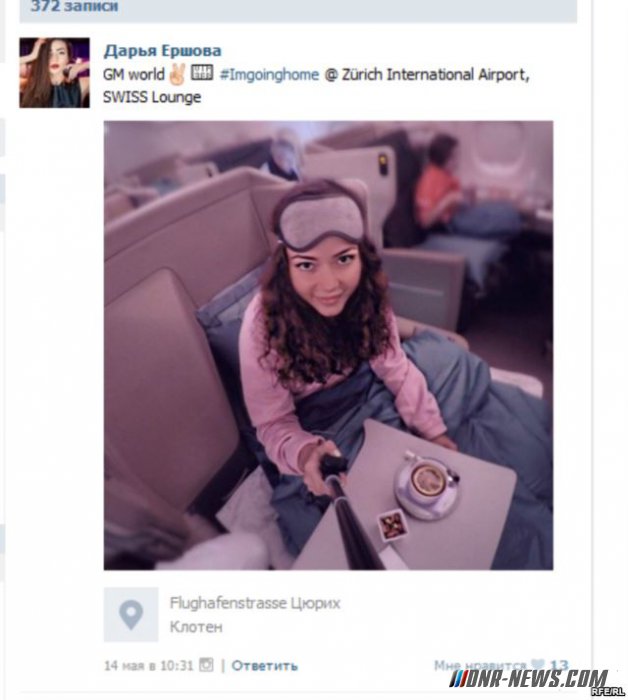Open the airplane cabin selfie photo

(x=329, y=345)
